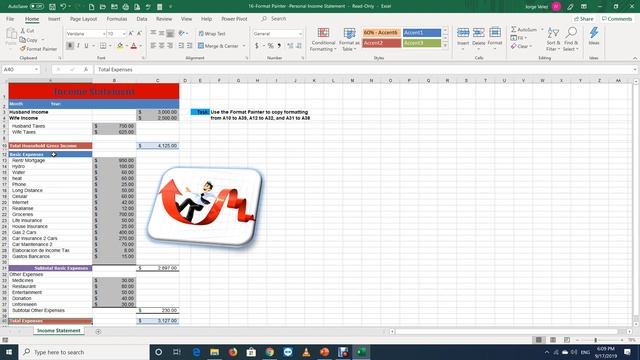Increase the indent of the cell
This screenshot has width=640, height=360.
click(189, 46)
